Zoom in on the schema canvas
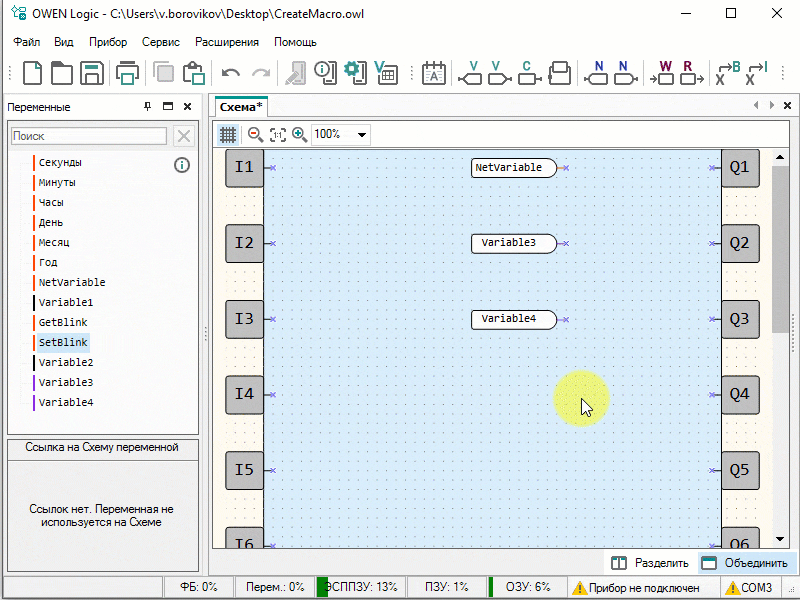This screenshot has width=800, height=600. point(299,134)
